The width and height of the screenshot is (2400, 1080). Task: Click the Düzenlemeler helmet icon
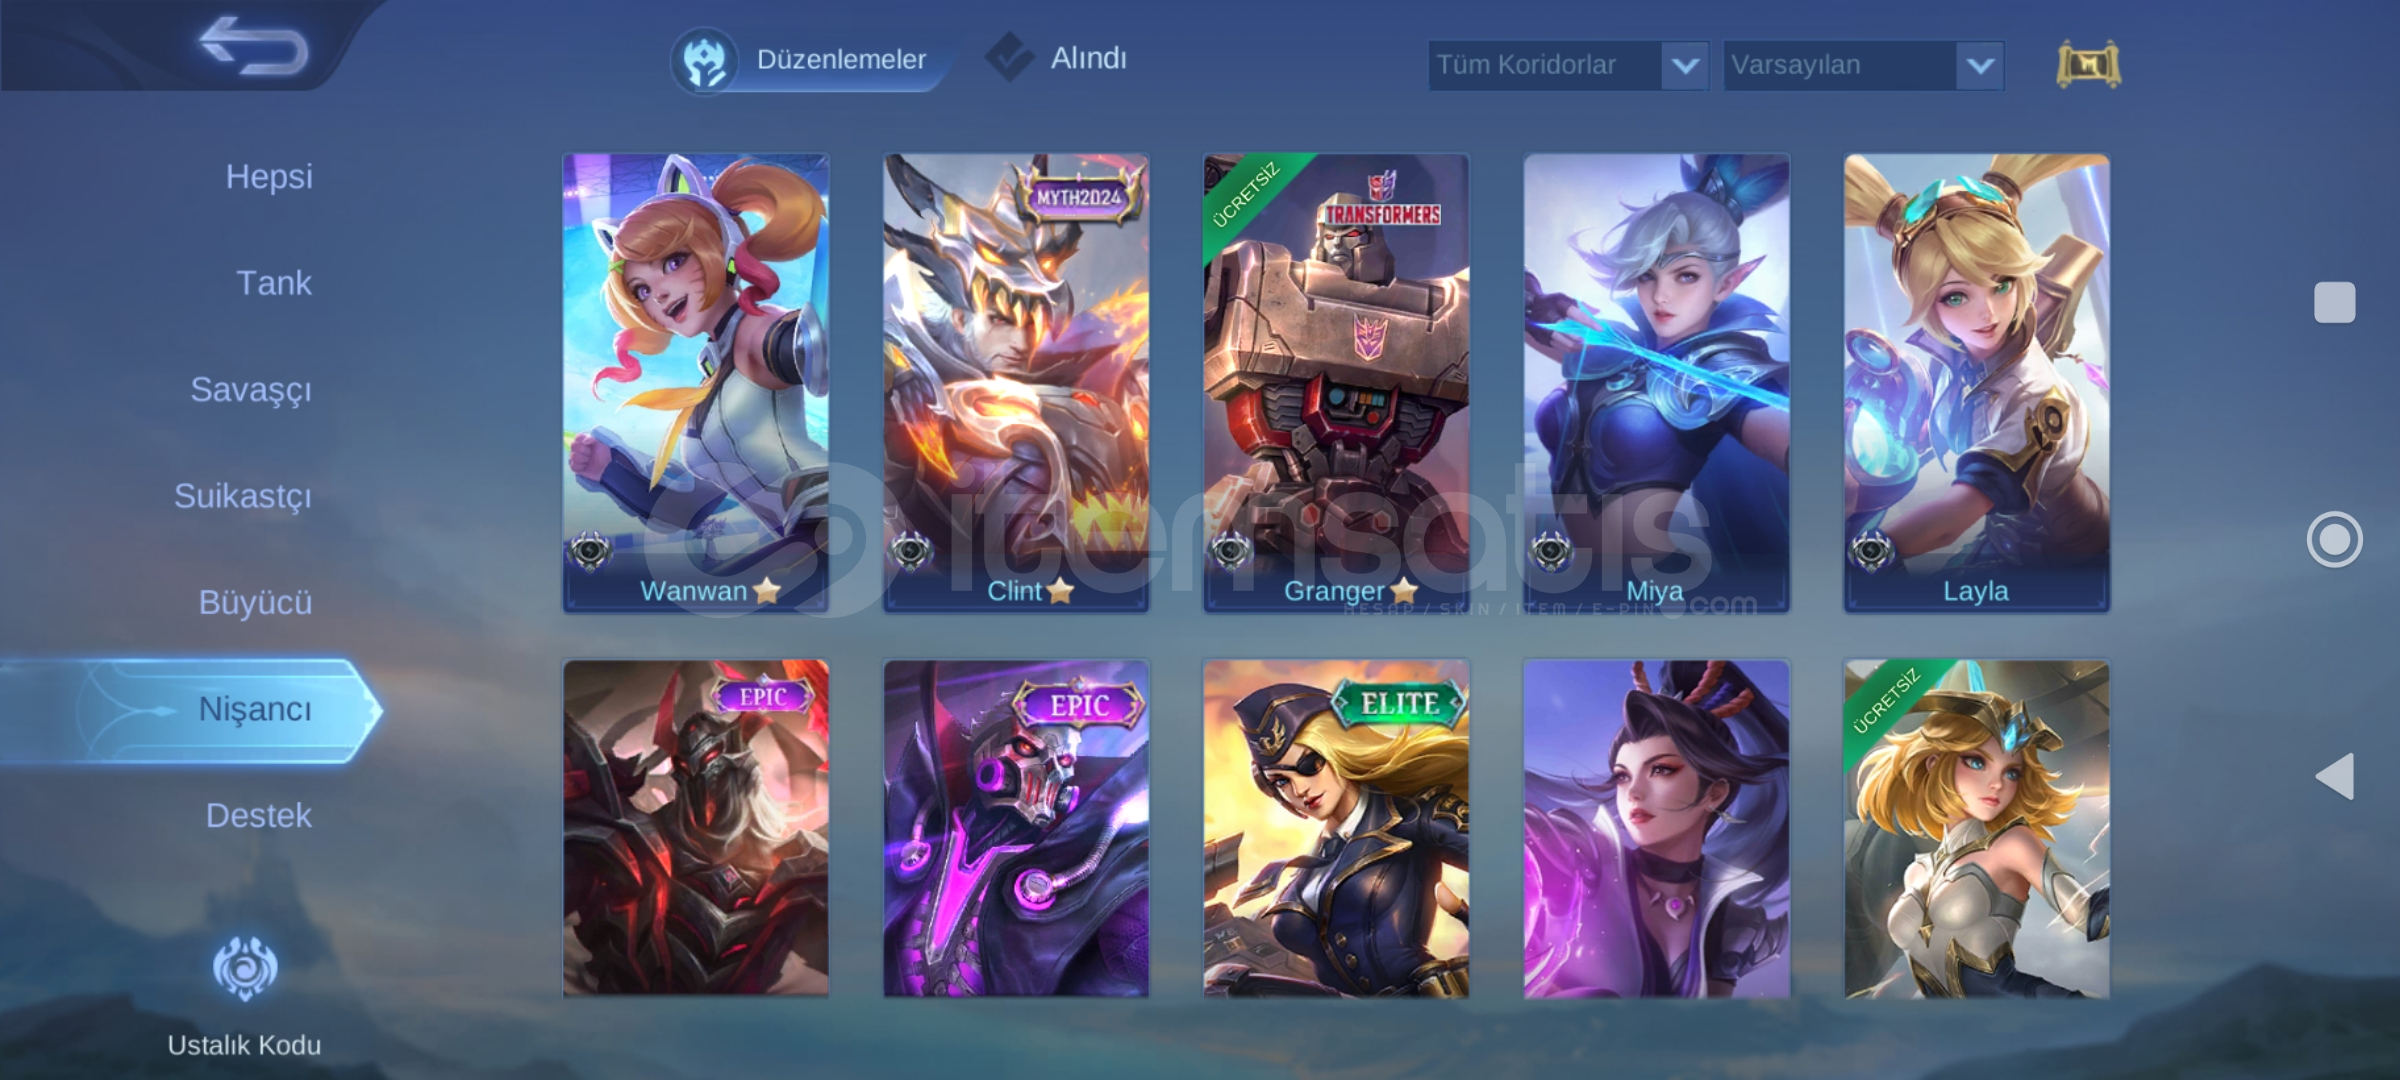[x=705, y=60]
